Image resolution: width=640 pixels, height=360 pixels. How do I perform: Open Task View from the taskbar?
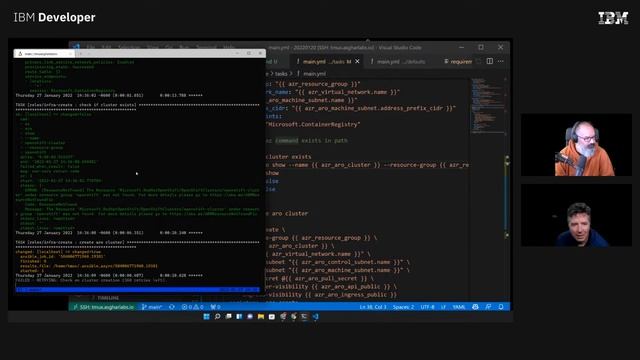click(x=229, y=316)
